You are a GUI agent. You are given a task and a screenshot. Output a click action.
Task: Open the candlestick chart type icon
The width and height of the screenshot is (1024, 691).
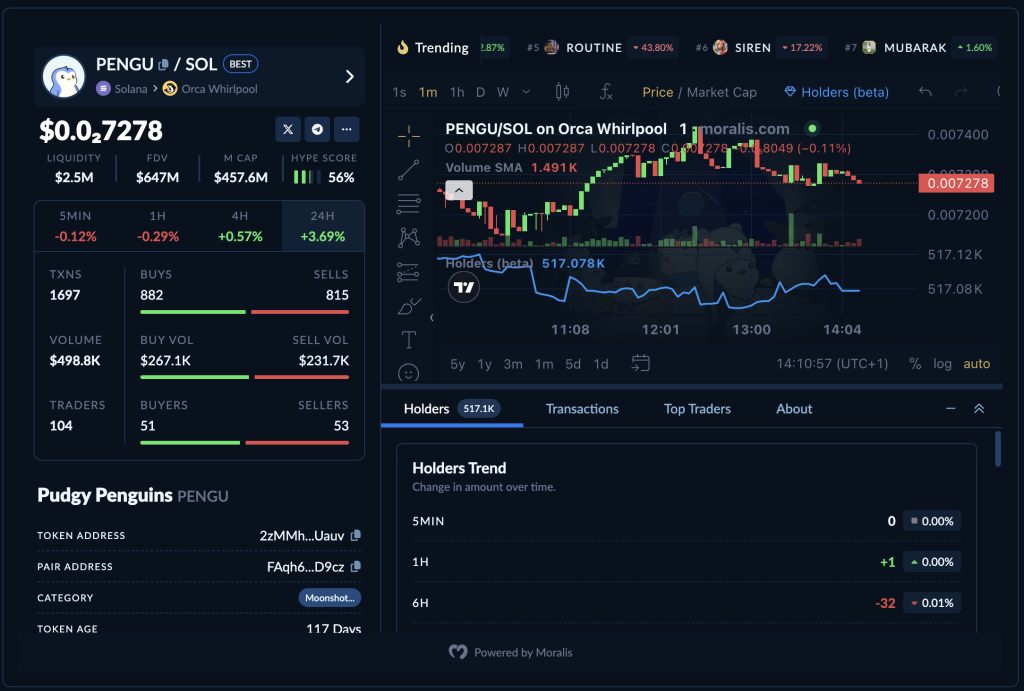[x=562, y=92]
